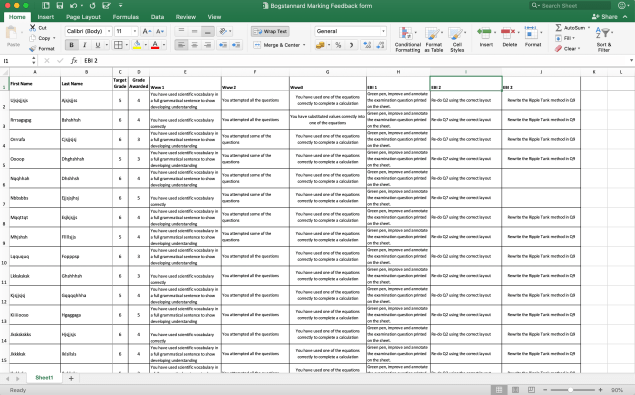Screen dimensions: 635x395
Task: Expand the AutoSum dropdown arrow
Action: tap(589, 28)
